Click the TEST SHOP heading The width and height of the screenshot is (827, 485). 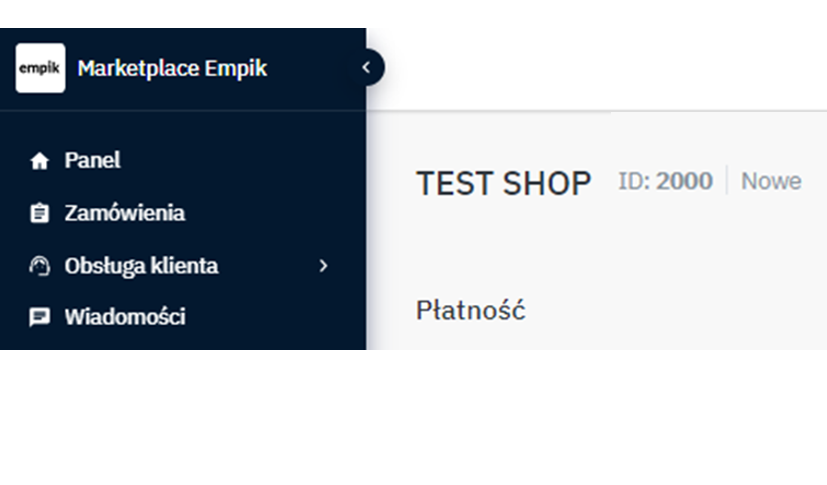tap(503, 183)
